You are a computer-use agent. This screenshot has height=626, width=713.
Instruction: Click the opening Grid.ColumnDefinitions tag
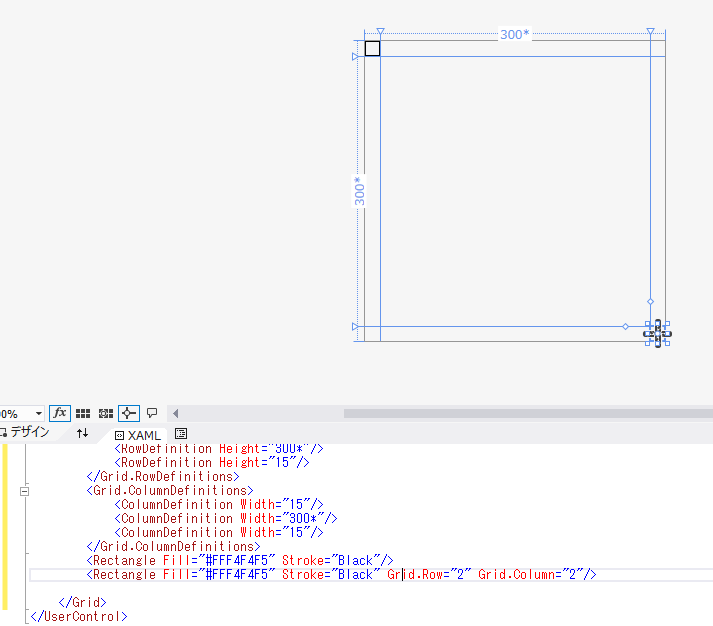(170, 491)
